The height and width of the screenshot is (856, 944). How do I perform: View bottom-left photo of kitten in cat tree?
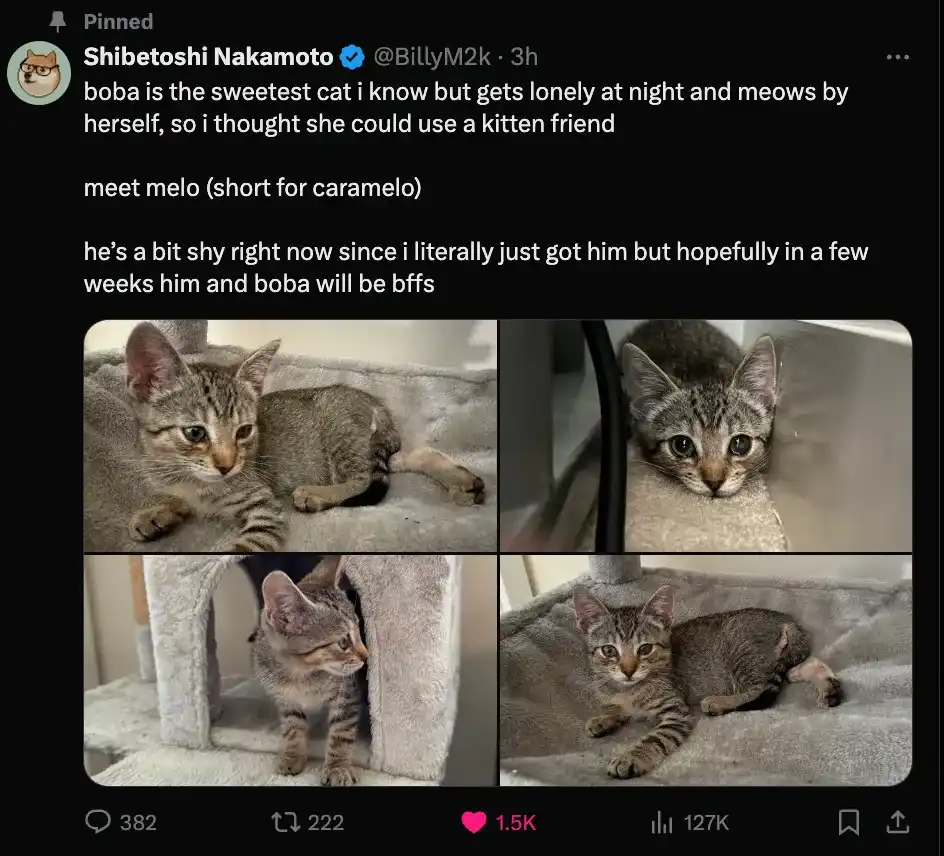coord(290,670)
